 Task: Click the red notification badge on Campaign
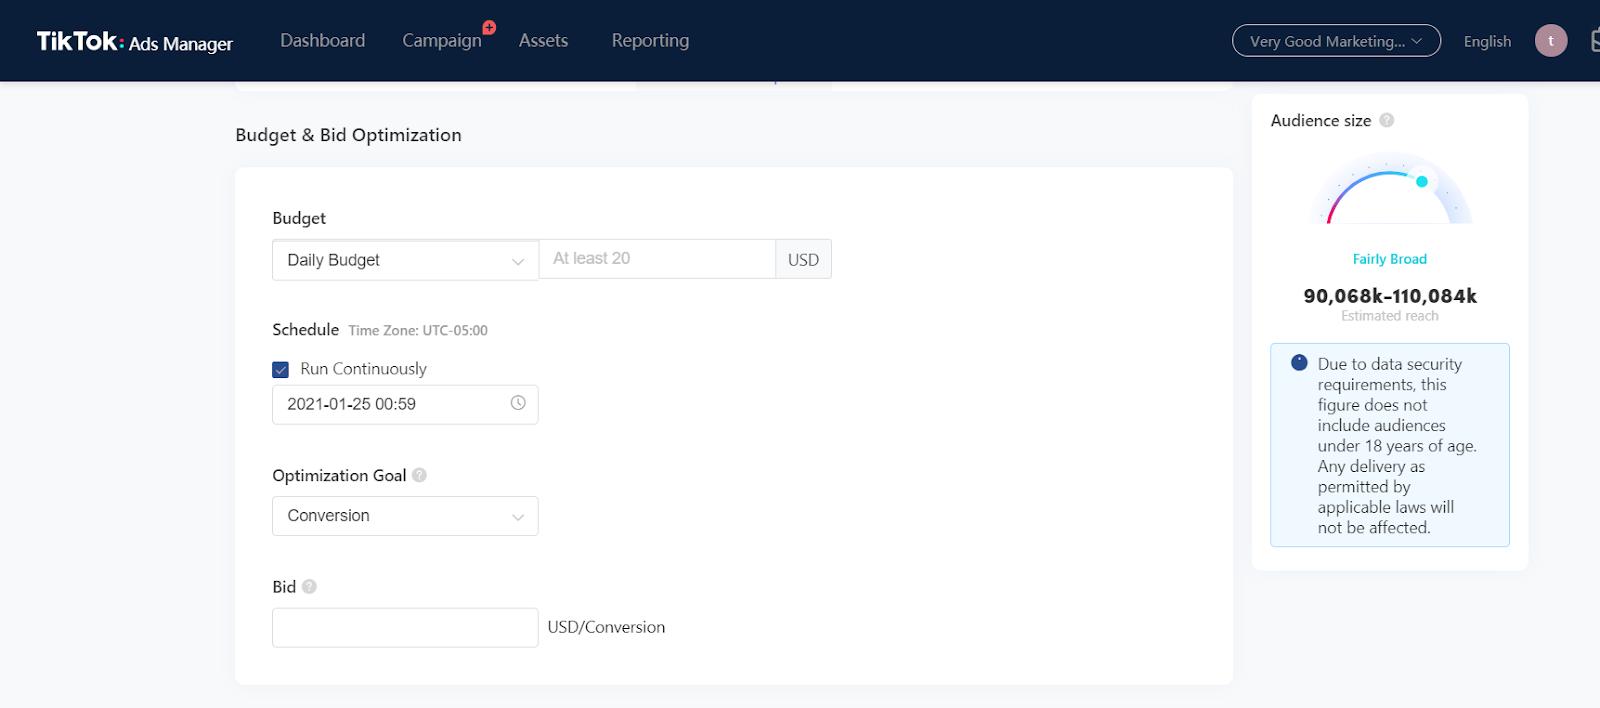point(489,27)
